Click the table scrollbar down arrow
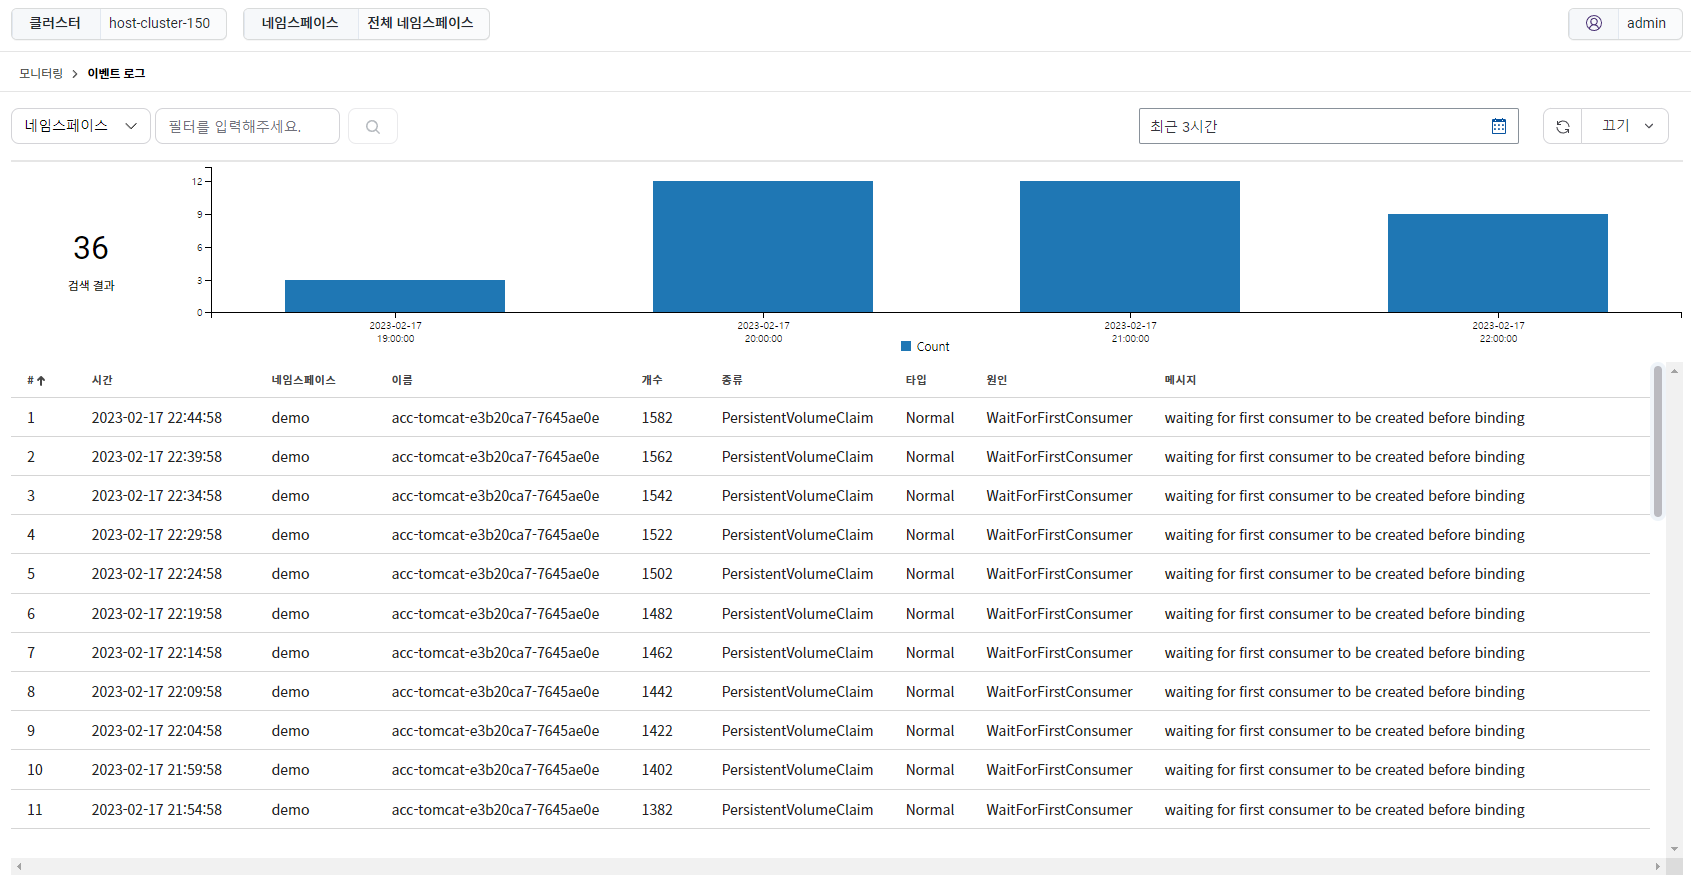The image size is (1691, 887). (x=1674, y=849)
